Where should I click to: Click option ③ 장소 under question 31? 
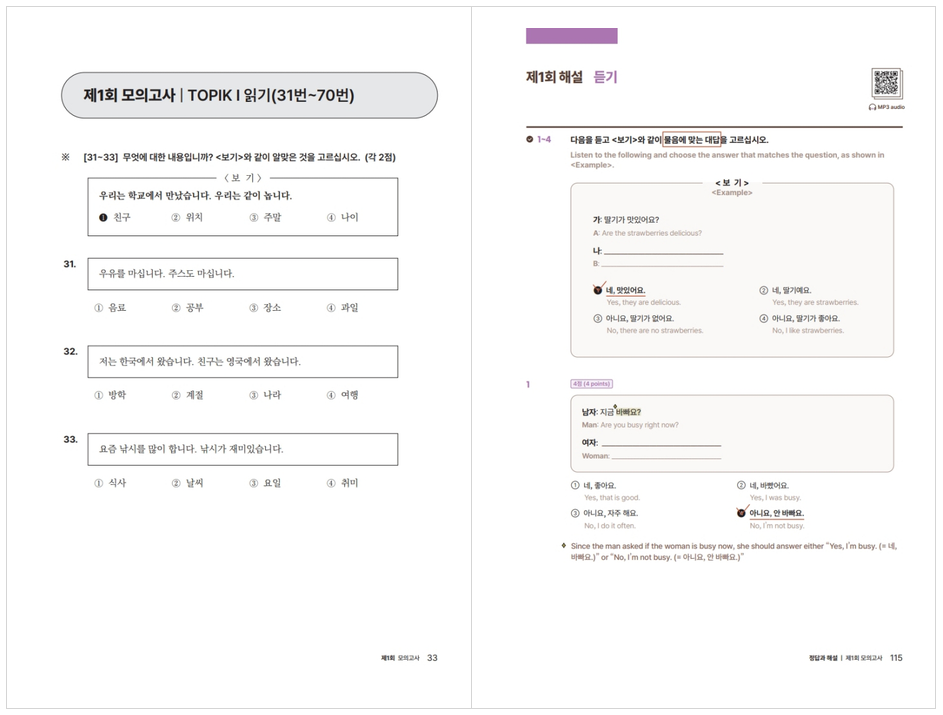click(x=265, y=308)
